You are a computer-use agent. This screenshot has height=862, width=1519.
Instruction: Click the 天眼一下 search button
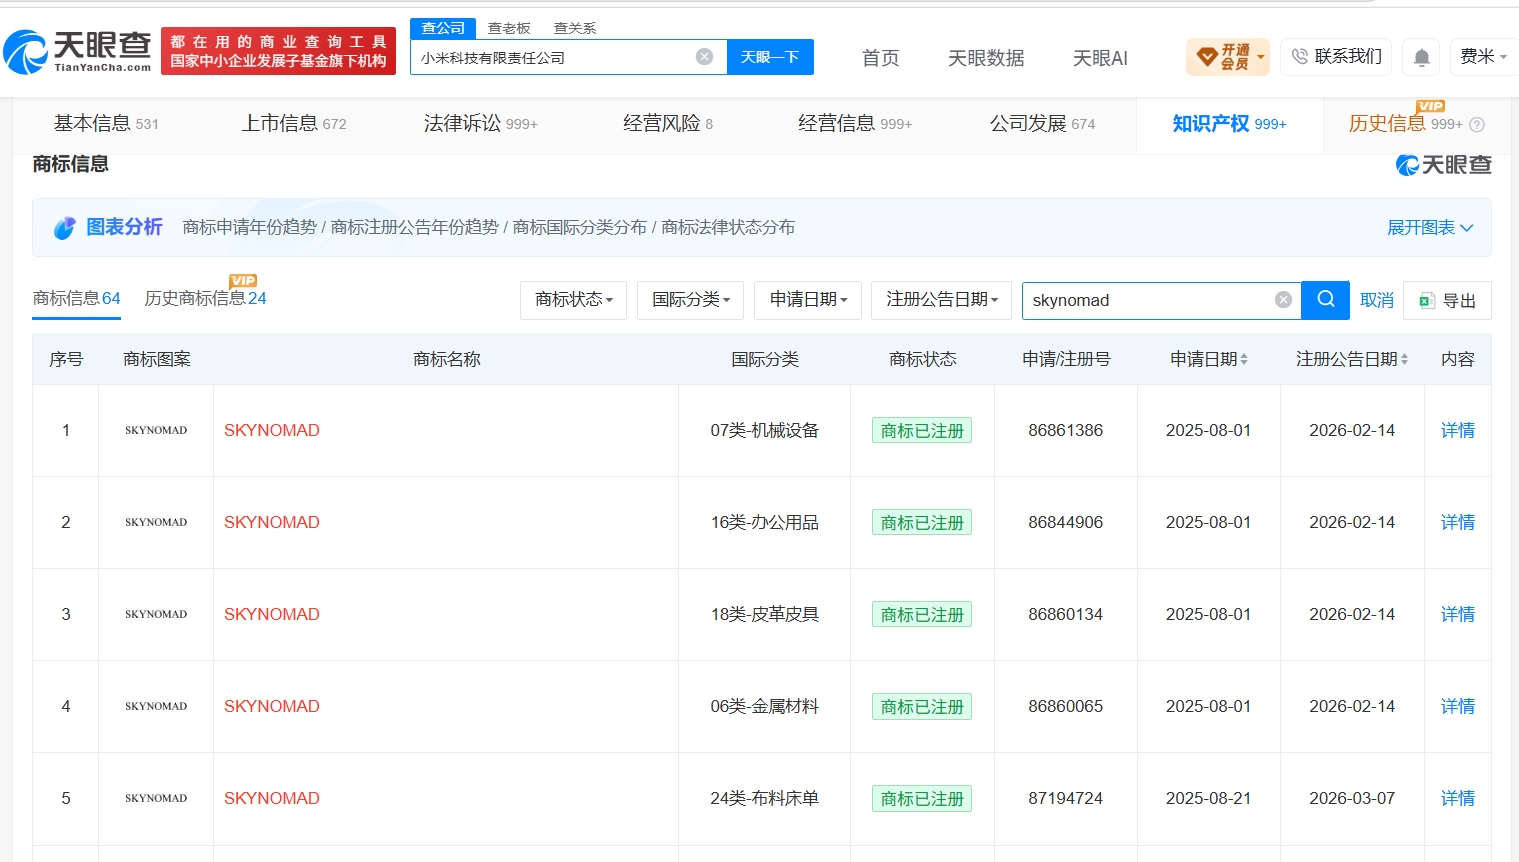[x=770, y=57]
